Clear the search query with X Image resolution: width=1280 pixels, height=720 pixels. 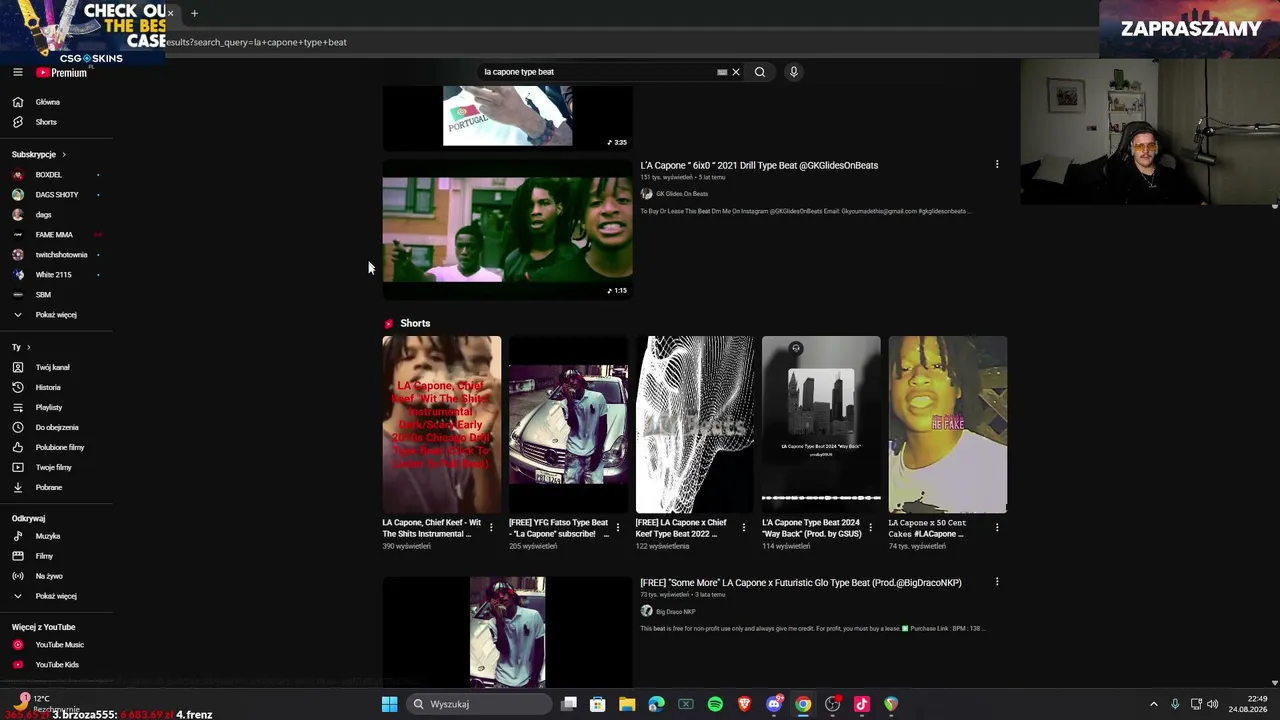(x=736, y=72)
